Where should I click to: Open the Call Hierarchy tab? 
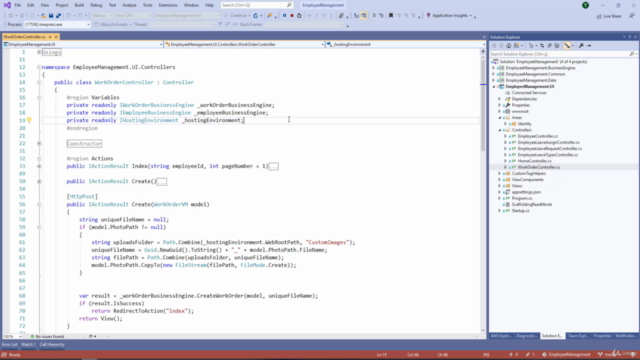[x=52, y=344]
